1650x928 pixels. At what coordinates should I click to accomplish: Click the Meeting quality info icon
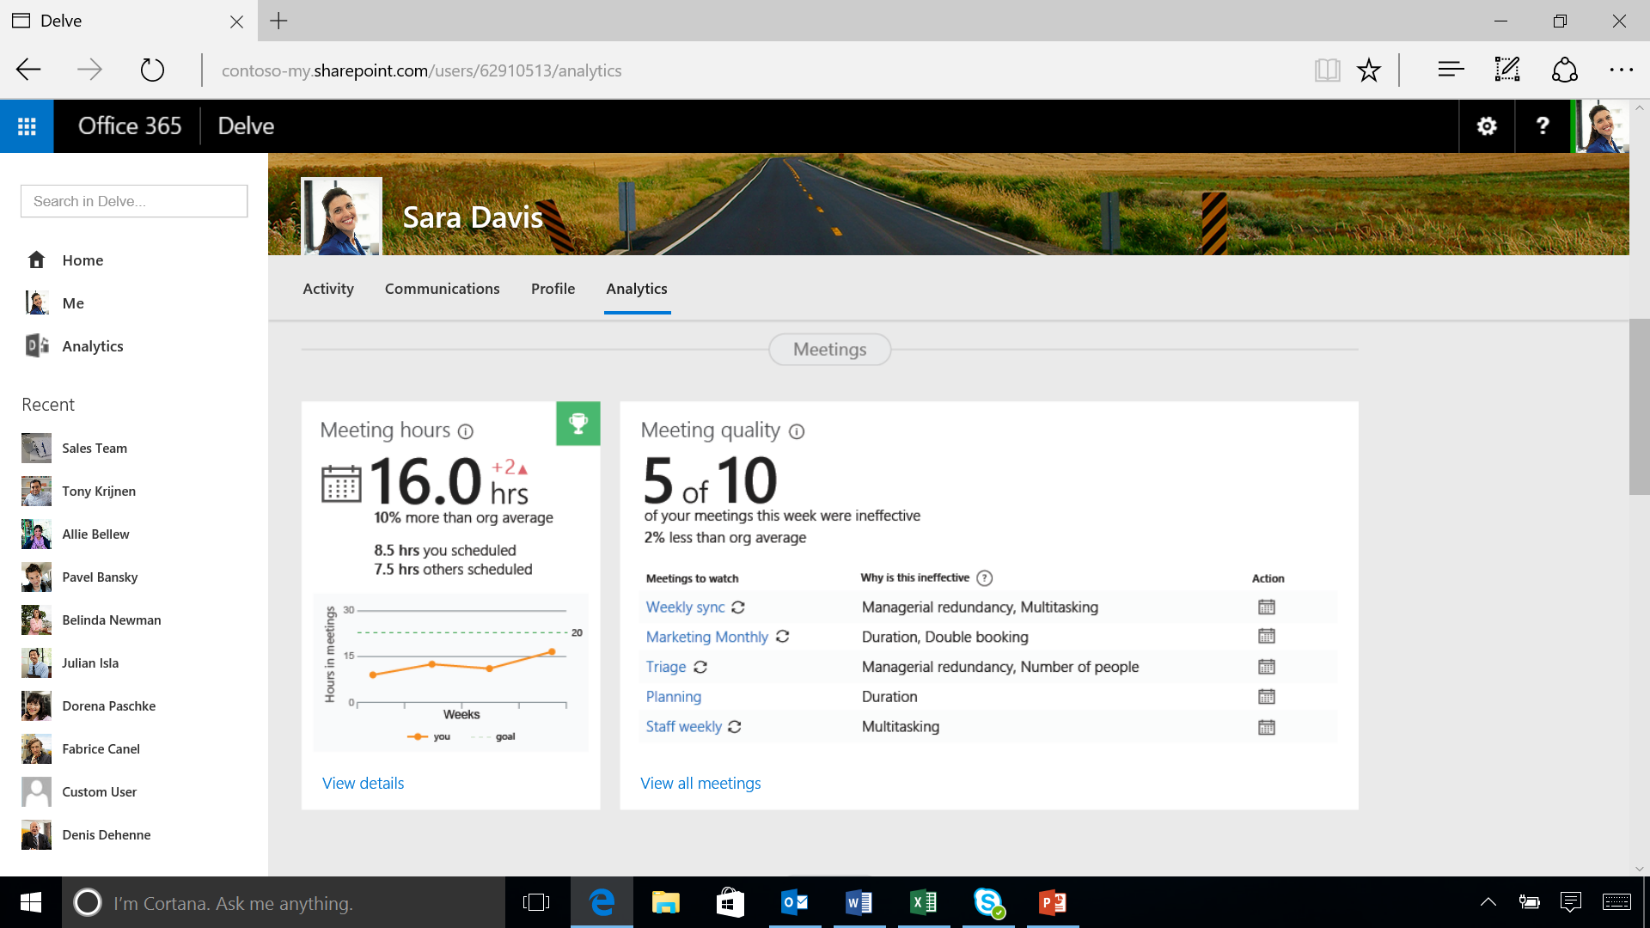coord(796,432)
